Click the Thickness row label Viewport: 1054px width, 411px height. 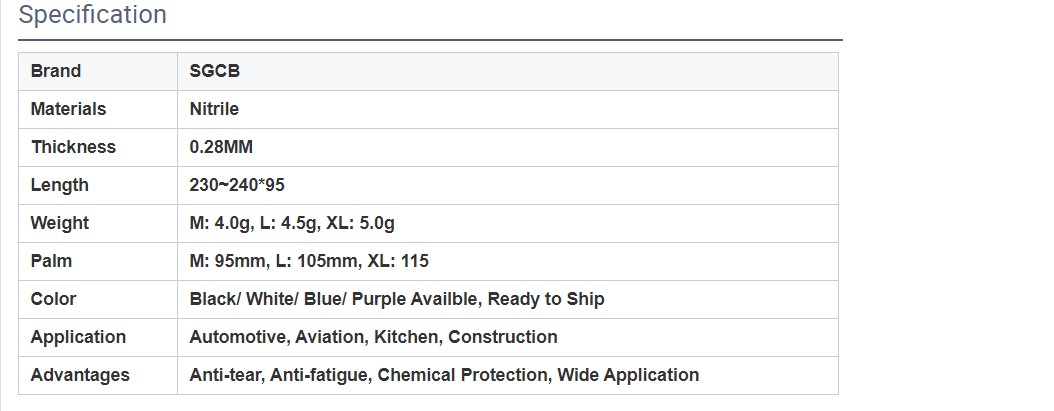click(73, 147)
